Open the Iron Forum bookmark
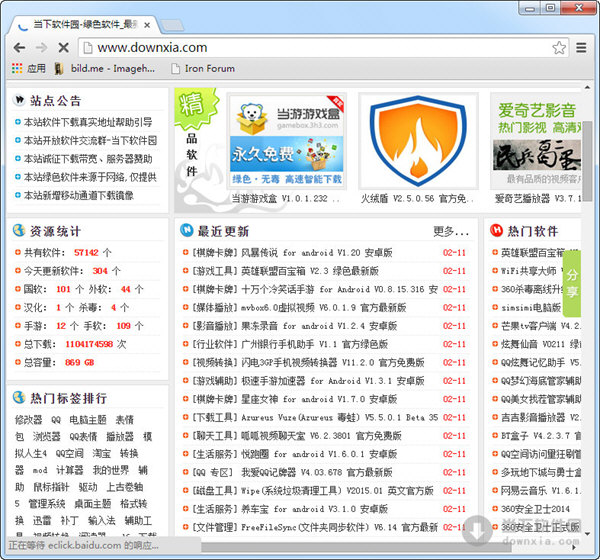 [x=203, y=69]
